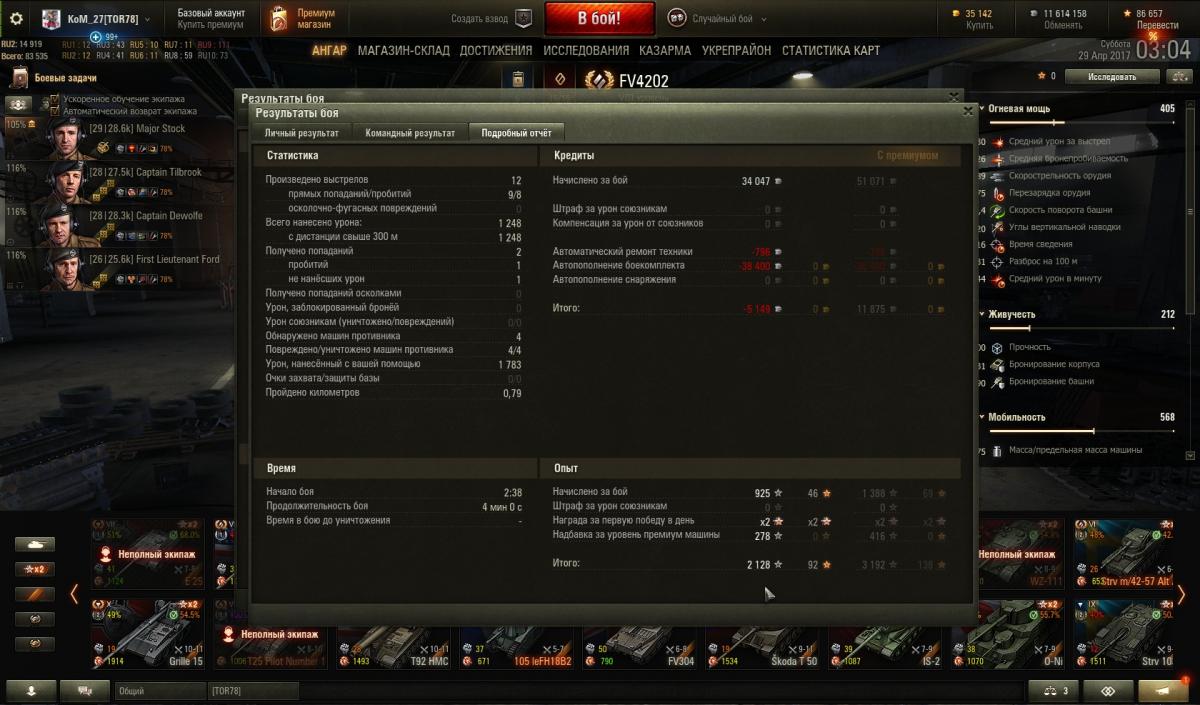Switch to the Personal result tab
This screenshot has width=1200, height=705.
coord(301,132)
